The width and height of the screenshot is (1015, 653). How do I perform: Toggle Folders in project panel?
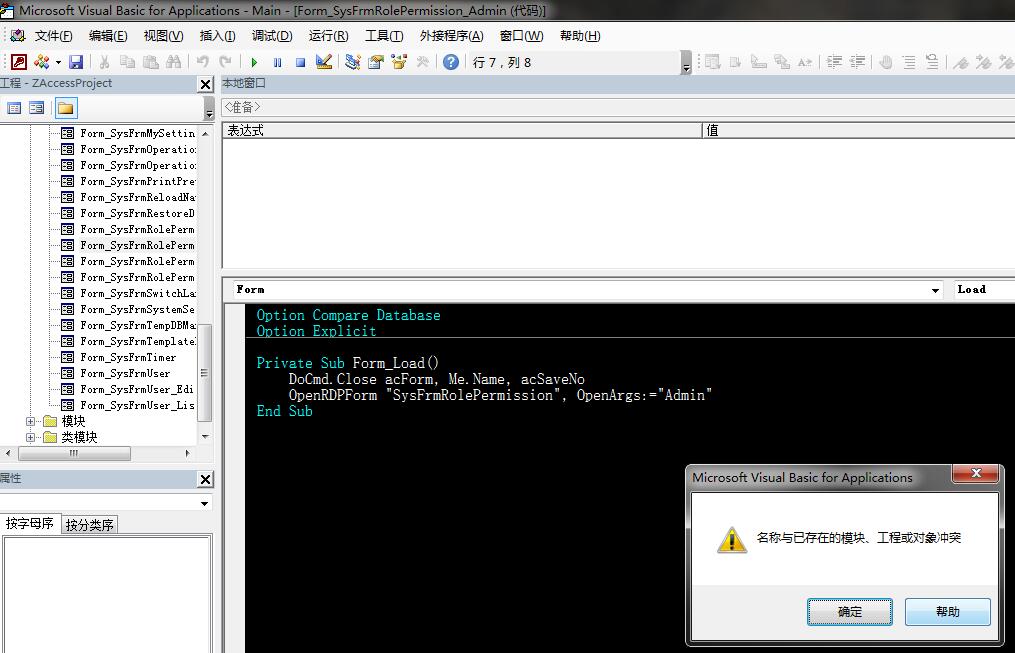[65, 108]
